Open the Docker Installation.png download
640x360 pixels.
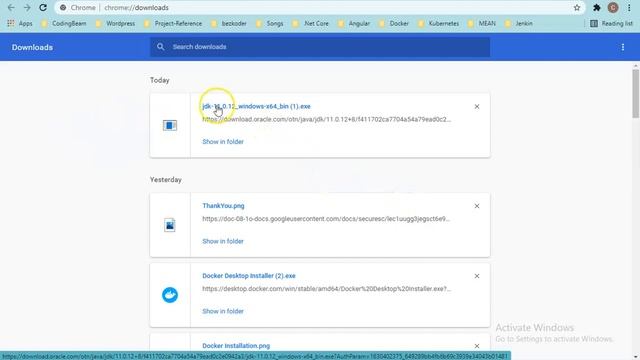236,346
